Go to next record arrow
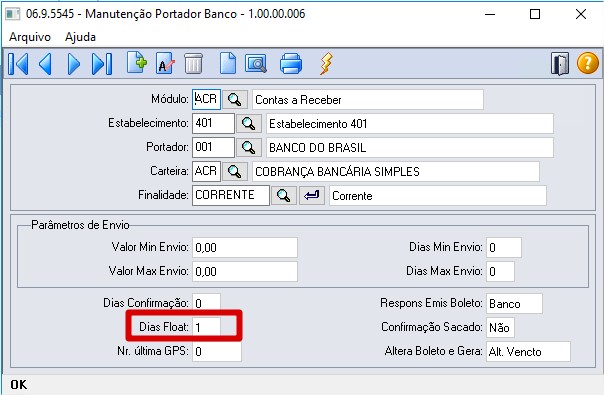The image size is (604, 395). pyautogui.click(x=73, y=64)
